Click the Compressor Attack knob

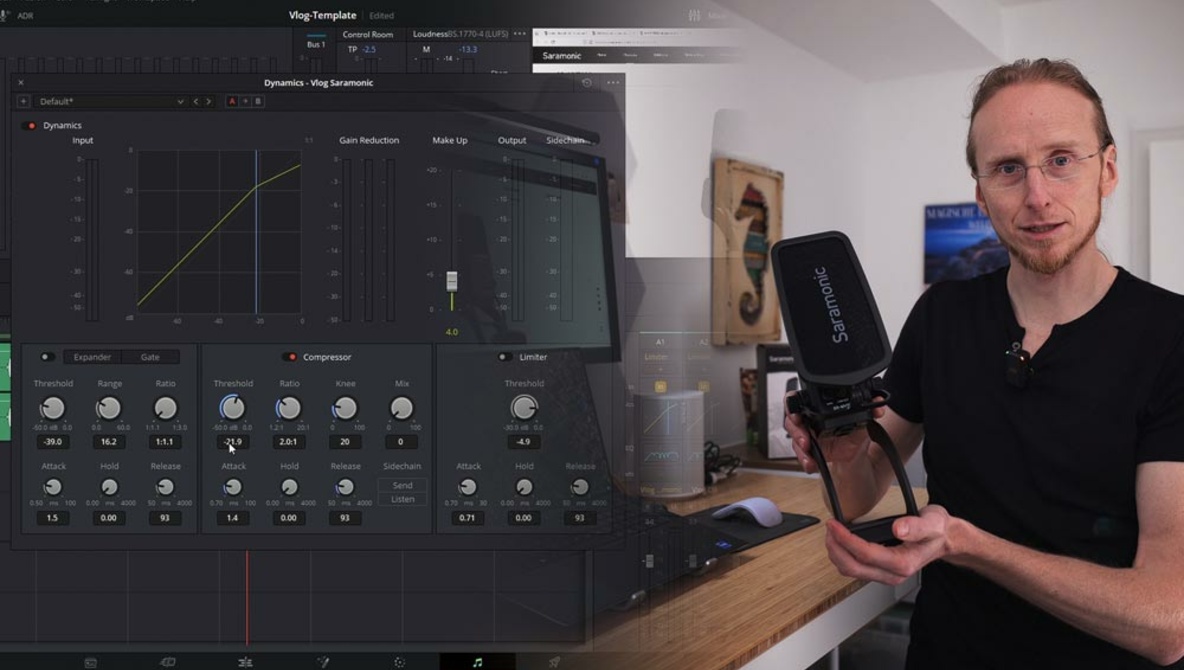(x=233, y=487)
